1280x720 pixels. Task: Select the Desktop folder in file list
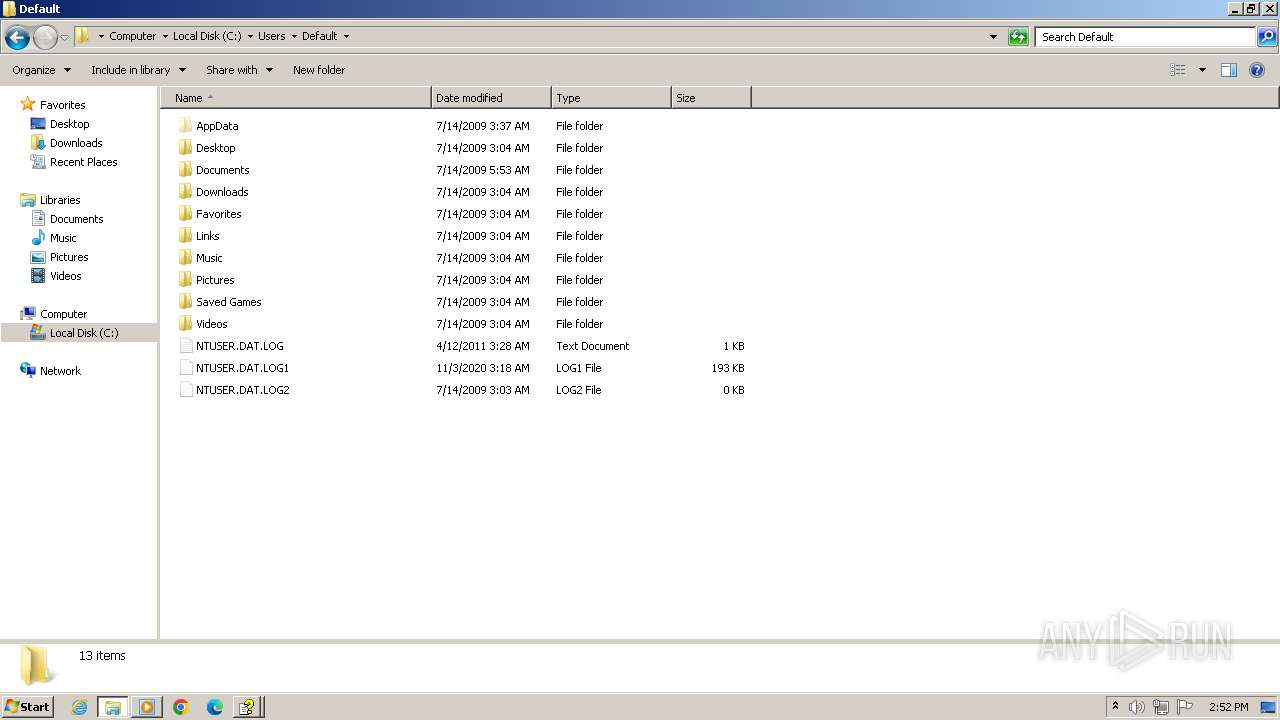pyautogui.click(x=215, y=148)
